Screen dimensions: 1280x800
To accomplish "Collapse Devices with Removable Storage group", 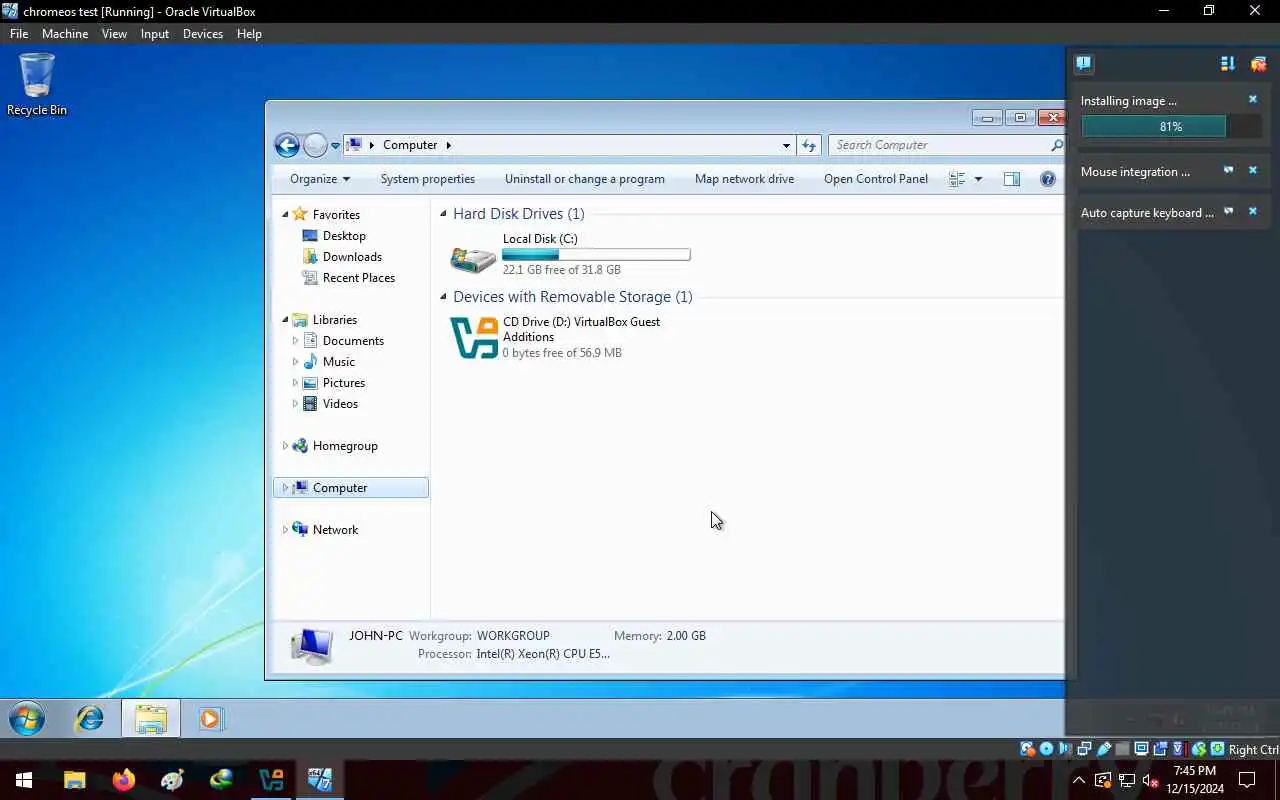I will click(443, 297).
